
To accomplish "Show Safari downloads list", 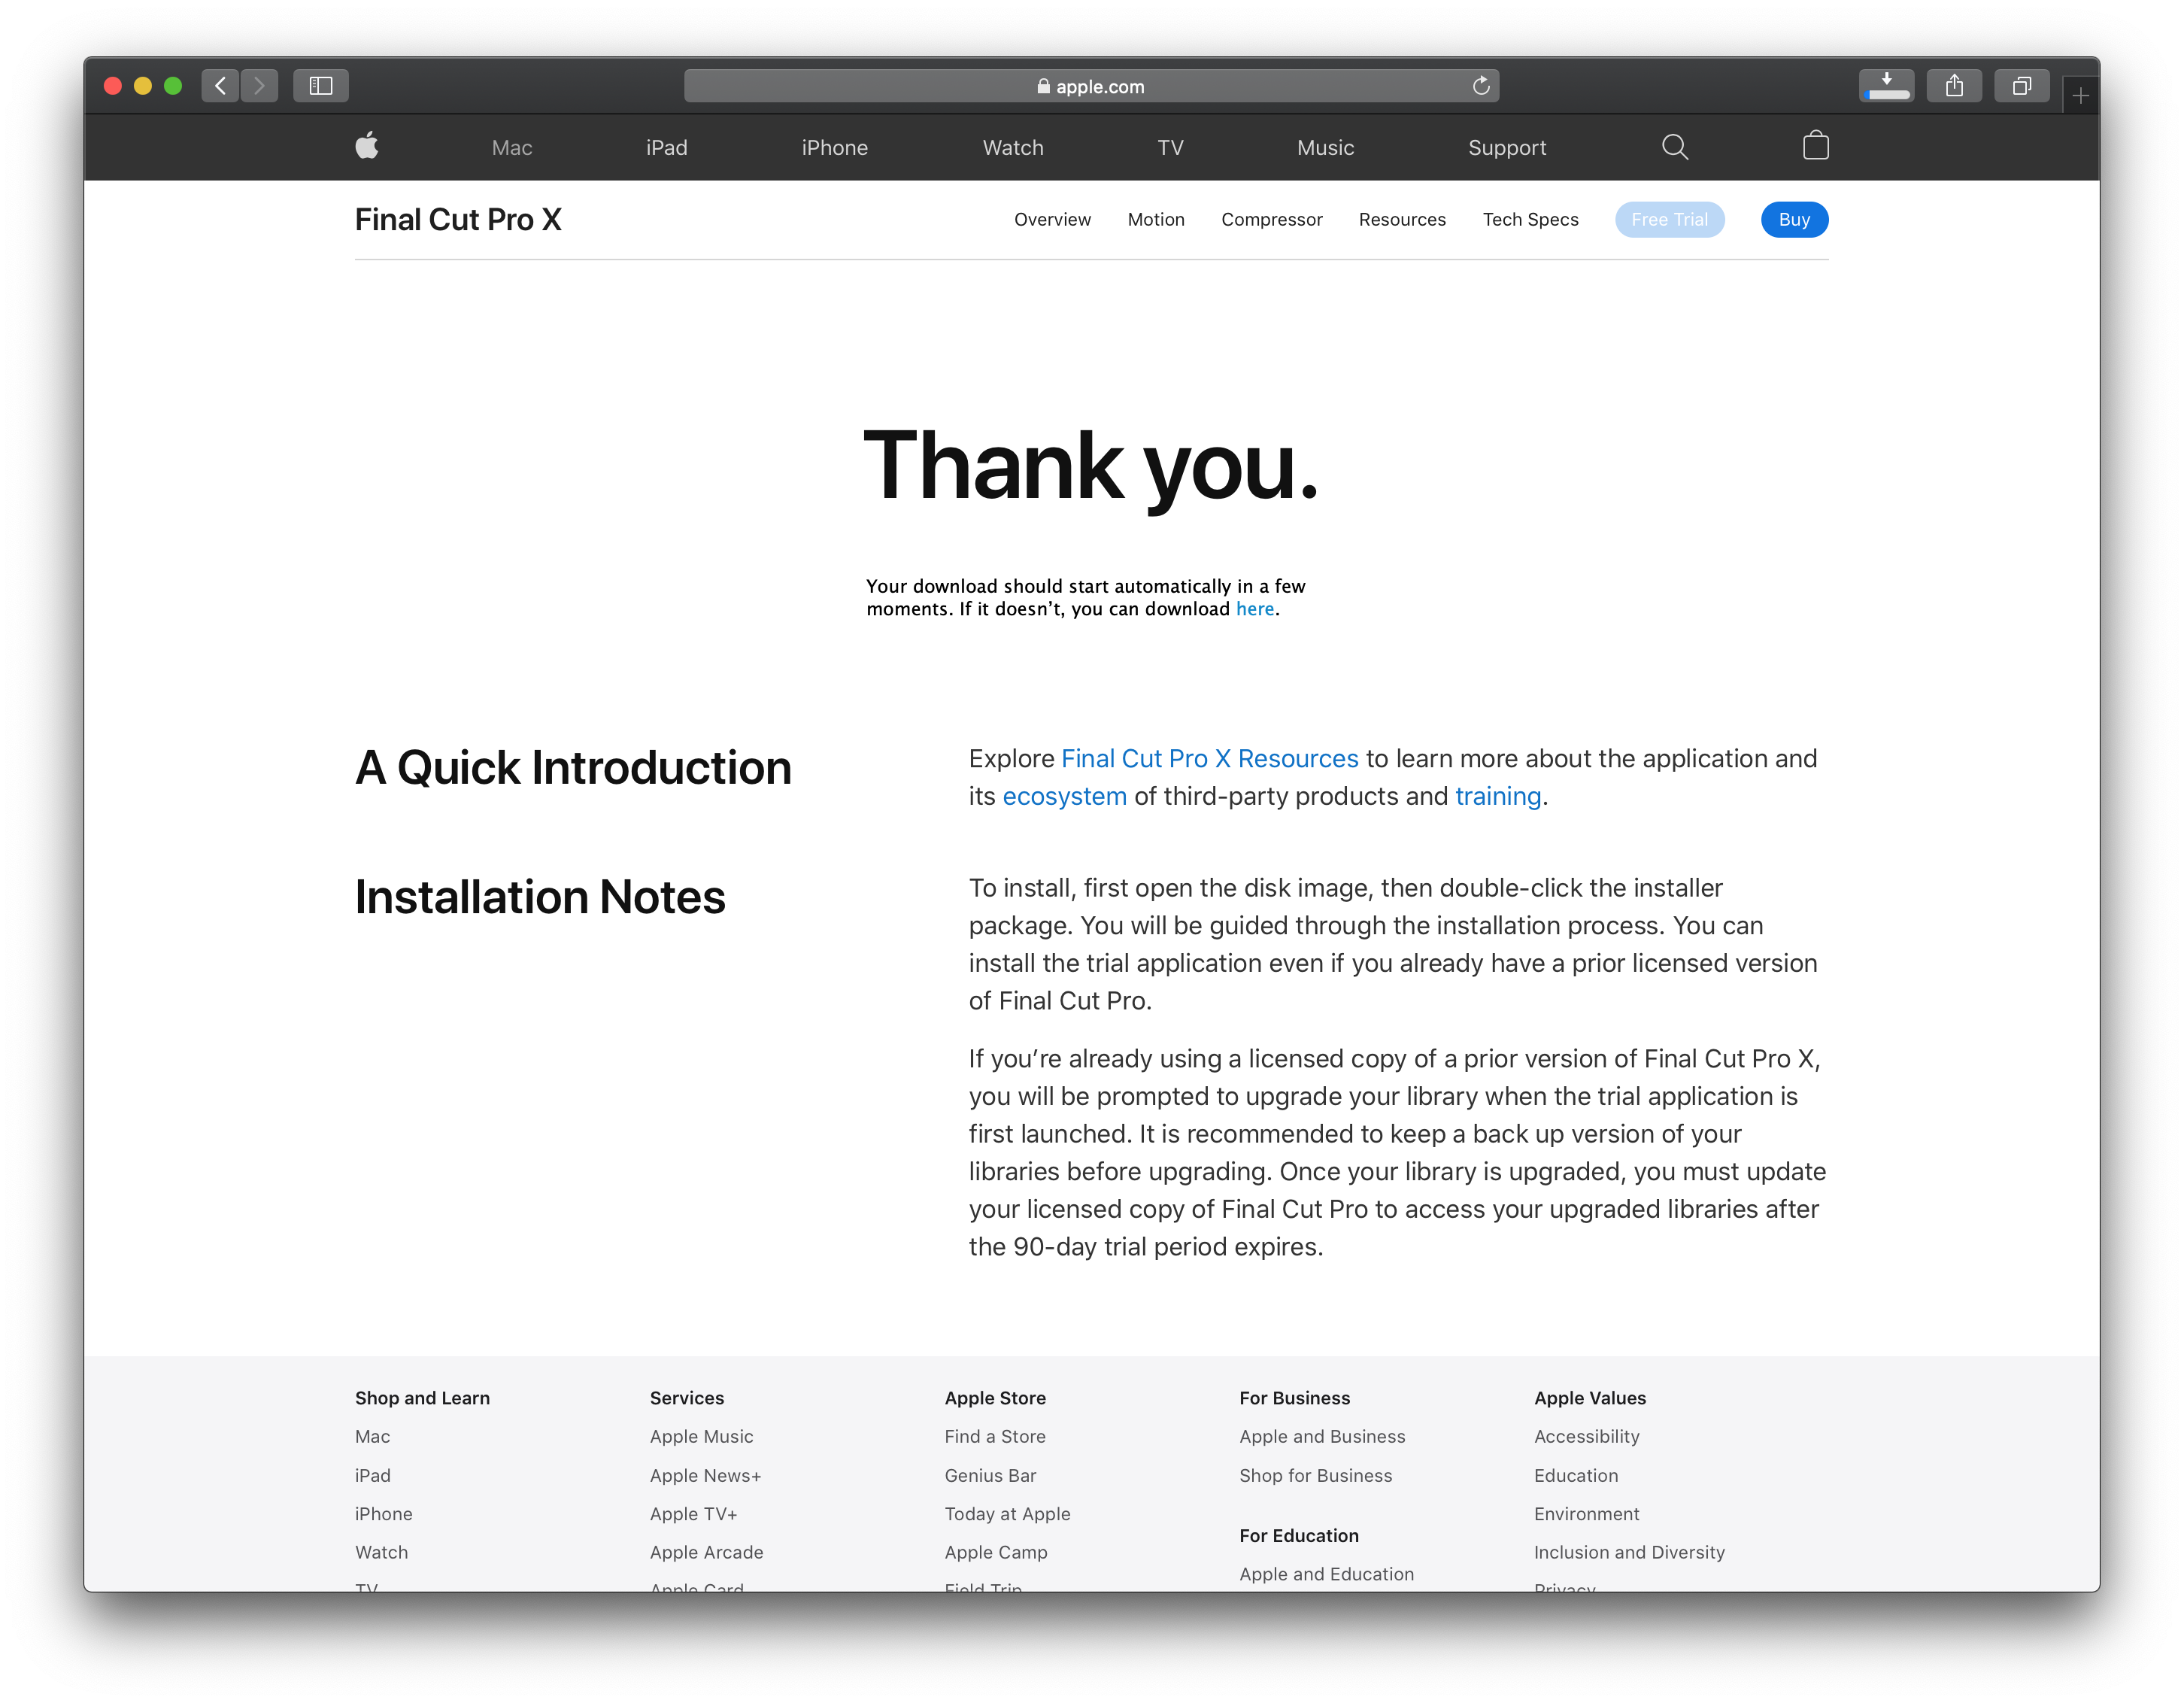I will tap(1885, 86).
